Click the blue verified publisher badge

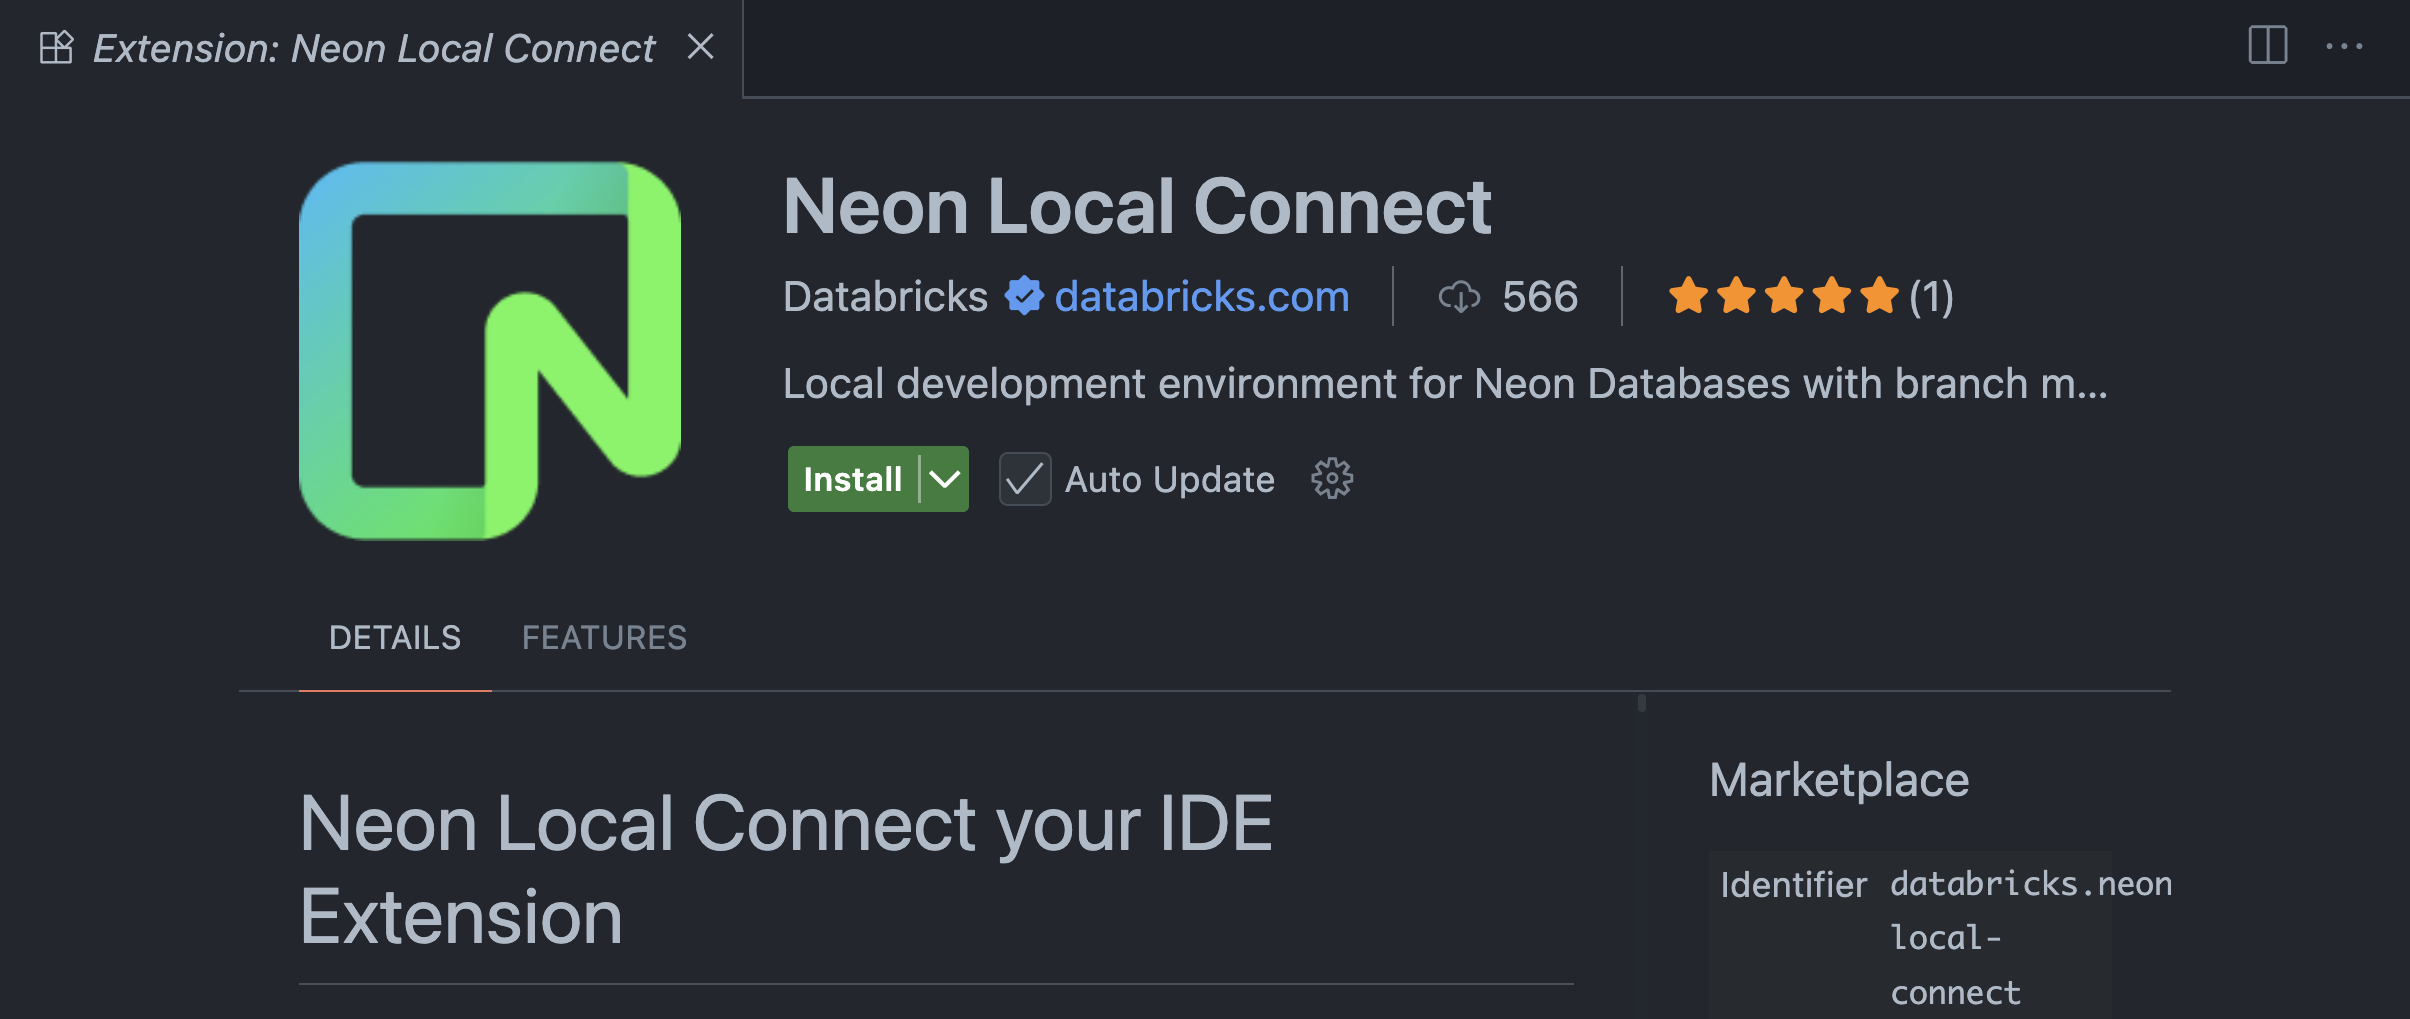[x=1024, y=296]
